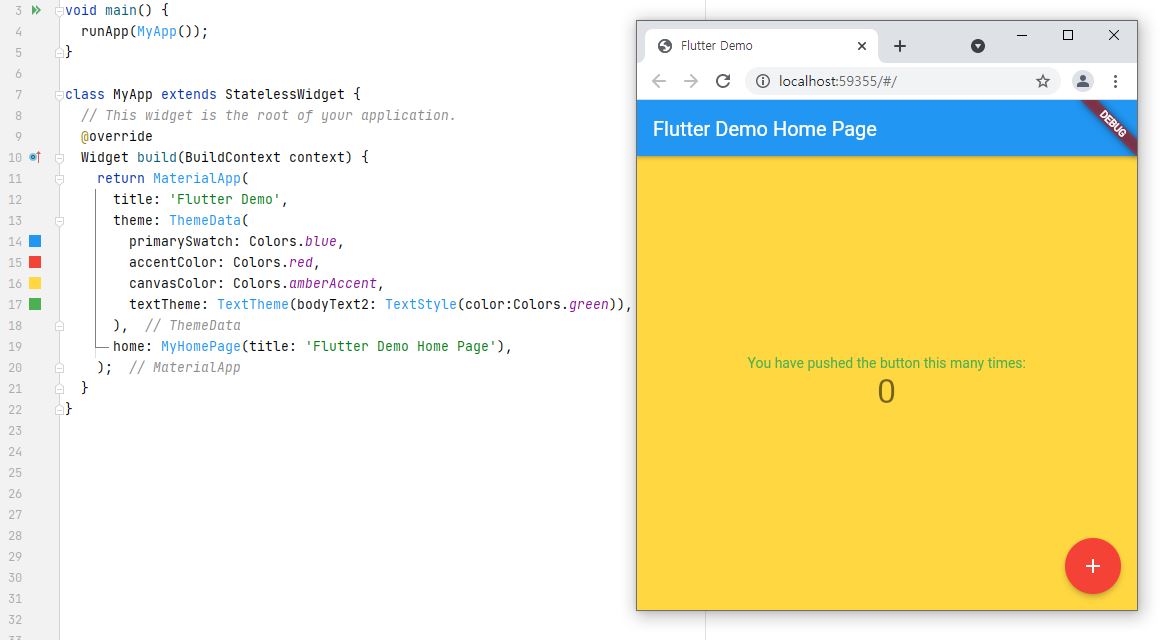Open Chrome three-dot menu

coord(1115,81)
